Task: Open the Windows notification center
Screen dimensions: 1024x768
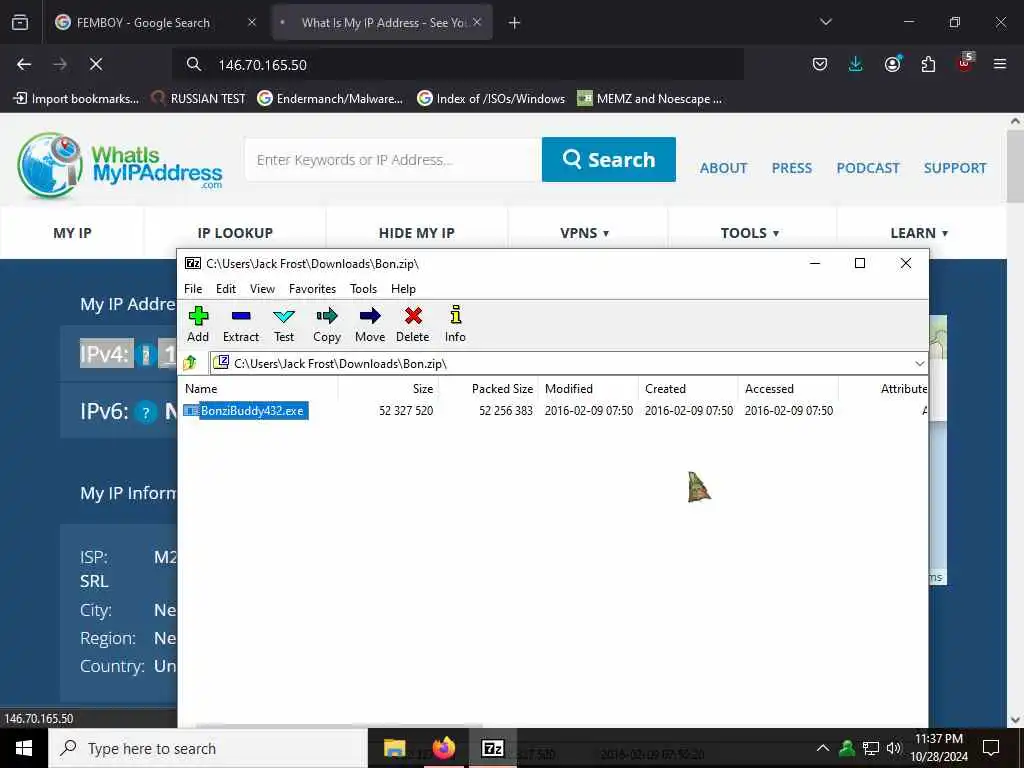Action: (991, 748)
